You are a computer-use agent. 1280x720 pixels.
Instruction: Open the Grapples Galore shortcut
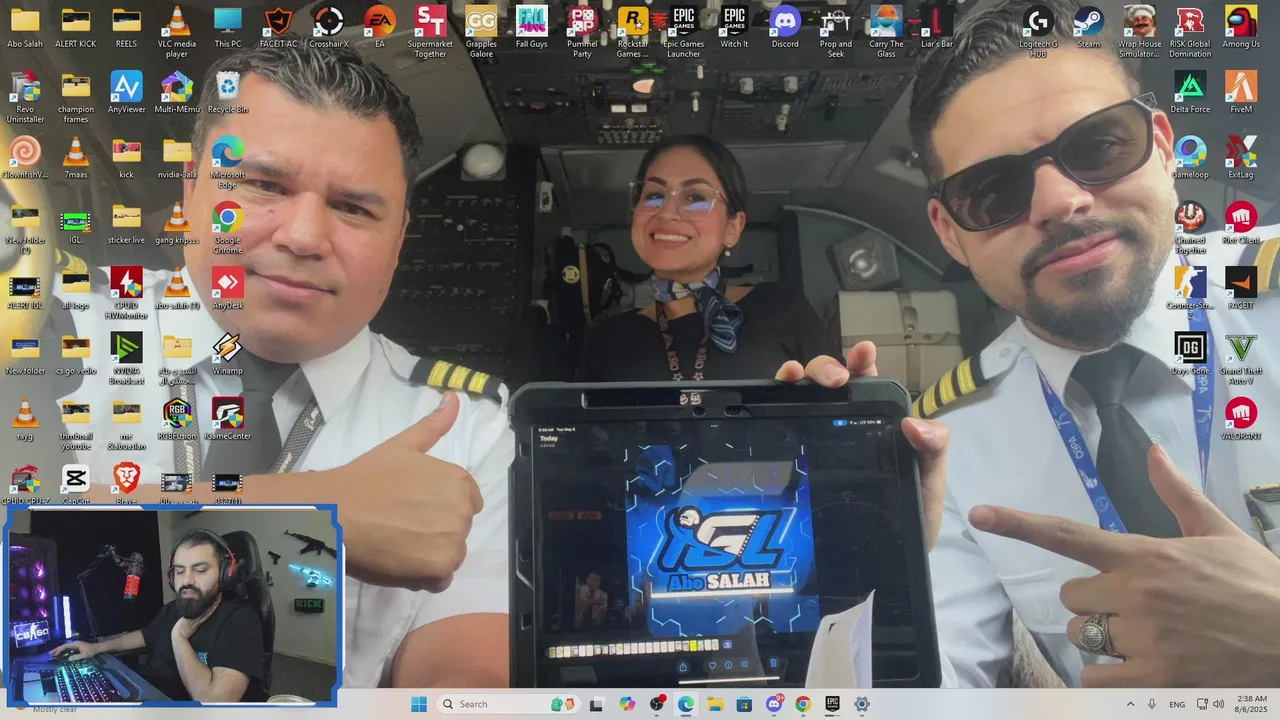point(481,30)
